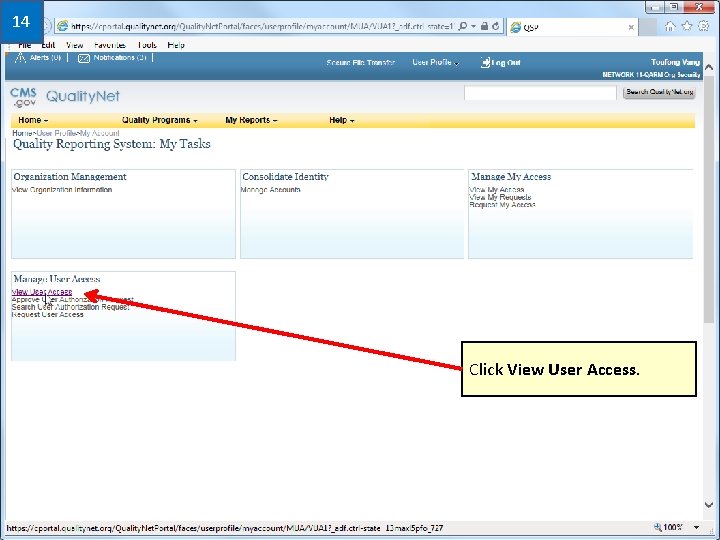Open the Alerts icon in portal header
720x540 pixels.
[20, 58]
